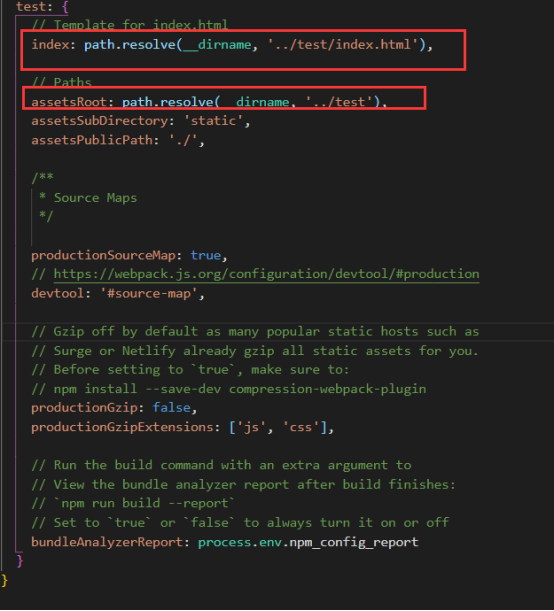Open the webpack devtool documentation link
554x611 pixels.
coord(266,274)
